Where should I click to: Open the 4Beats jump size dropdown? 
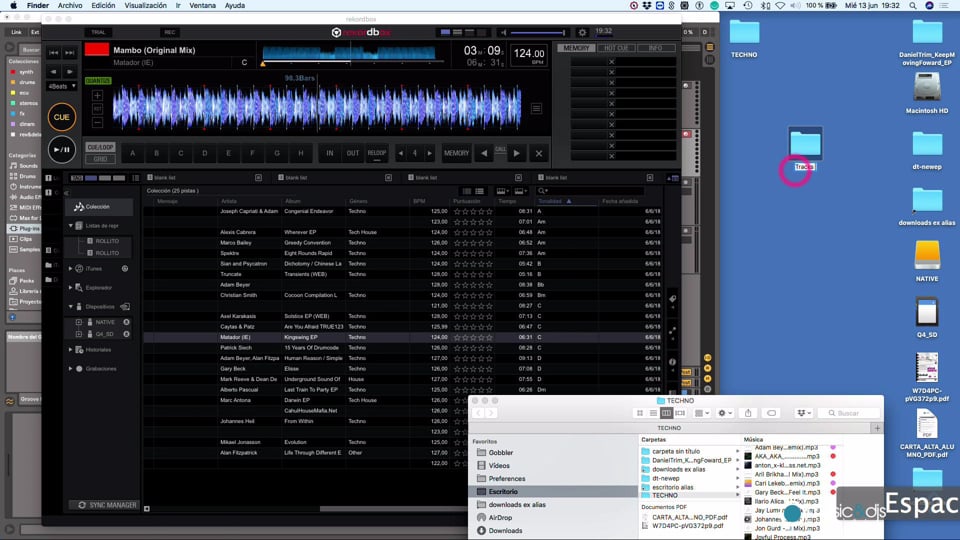pyautogui.click(x=62, y=86)
